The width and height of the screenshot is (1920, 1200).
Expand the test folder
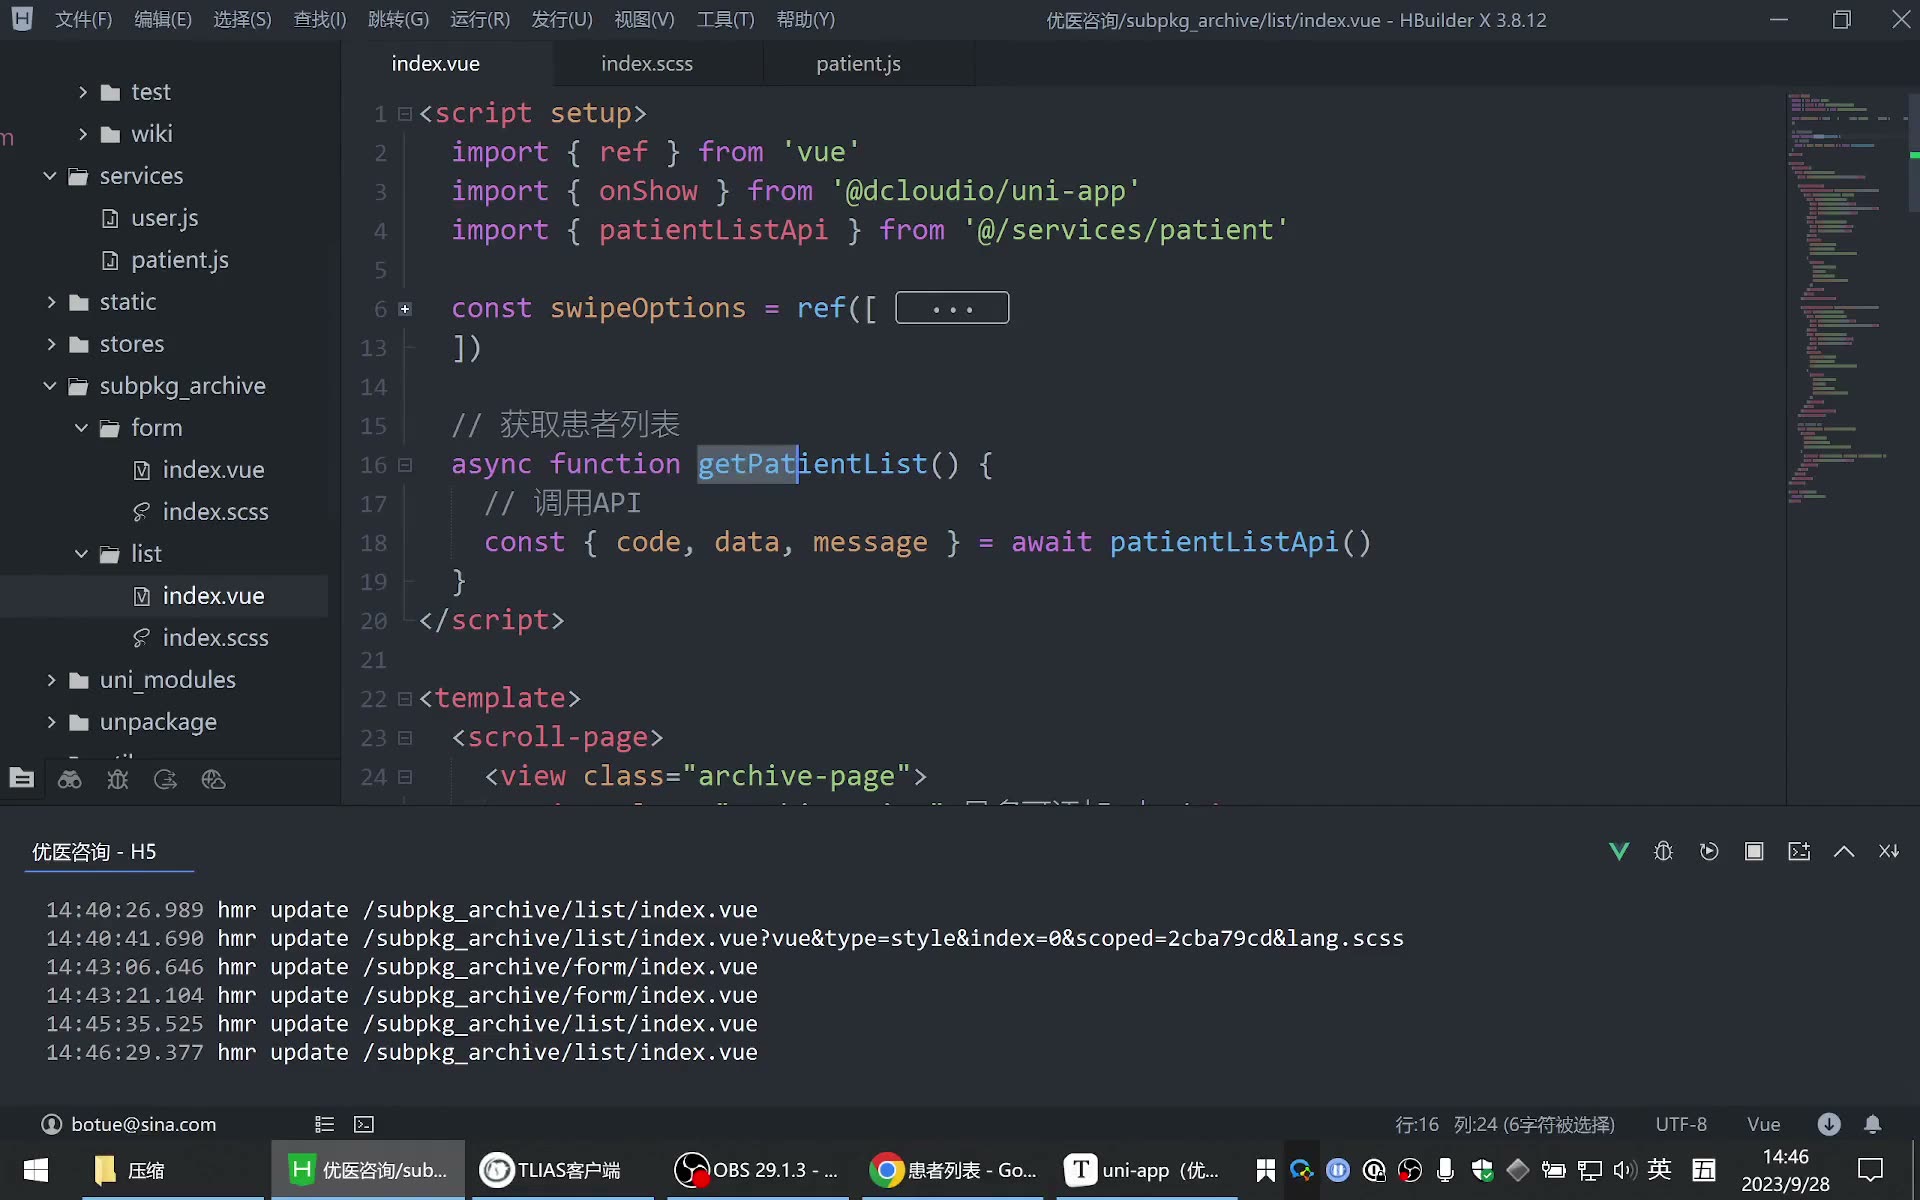[x=83, y=92]
